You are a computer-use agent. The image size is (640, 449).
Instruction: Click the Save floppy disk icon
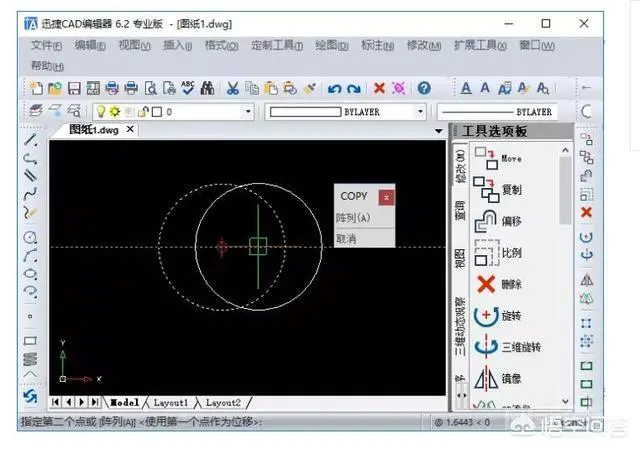tap(74, 88)
